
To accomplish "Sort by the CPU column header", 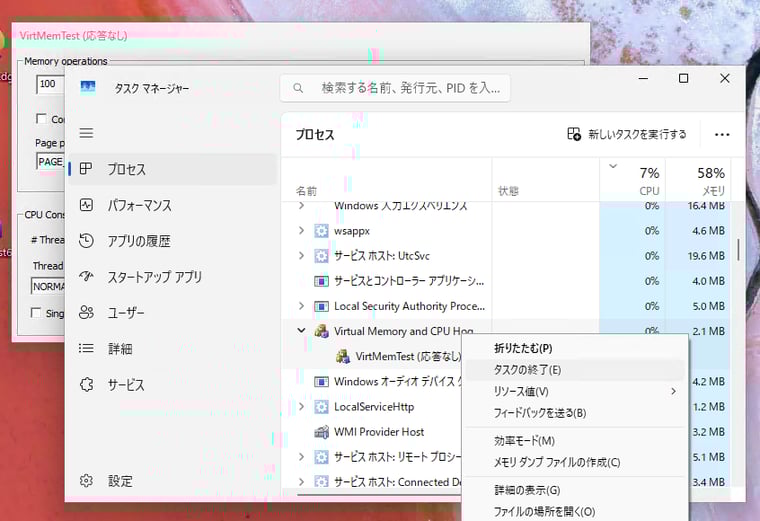I will pyautogui.click(x=633, y=179).
